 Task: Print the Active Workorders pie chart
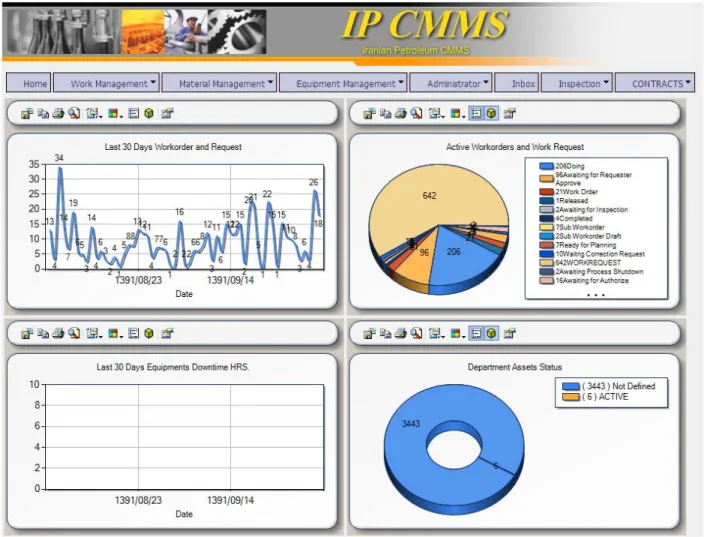click(x=400, y=114)
